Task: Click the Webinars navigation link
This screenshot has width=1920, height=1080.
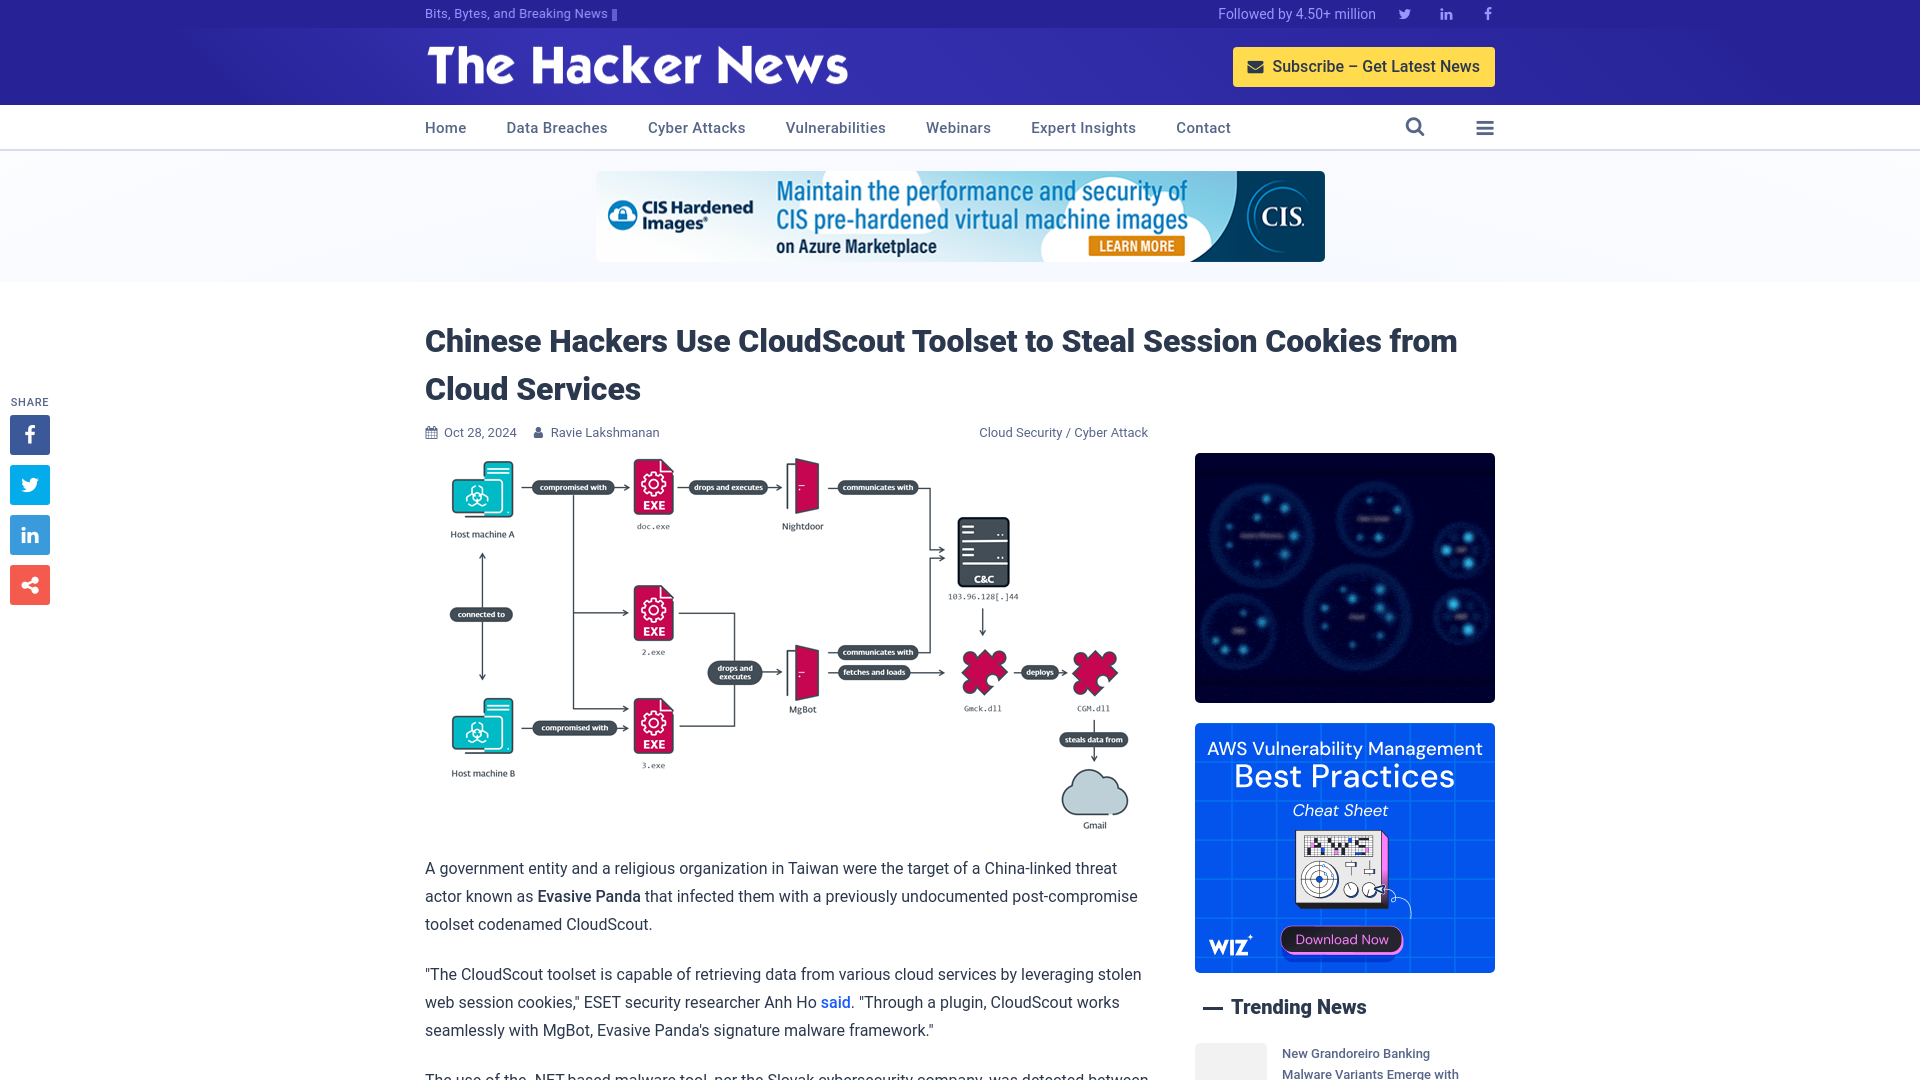Action: [959, 128]
